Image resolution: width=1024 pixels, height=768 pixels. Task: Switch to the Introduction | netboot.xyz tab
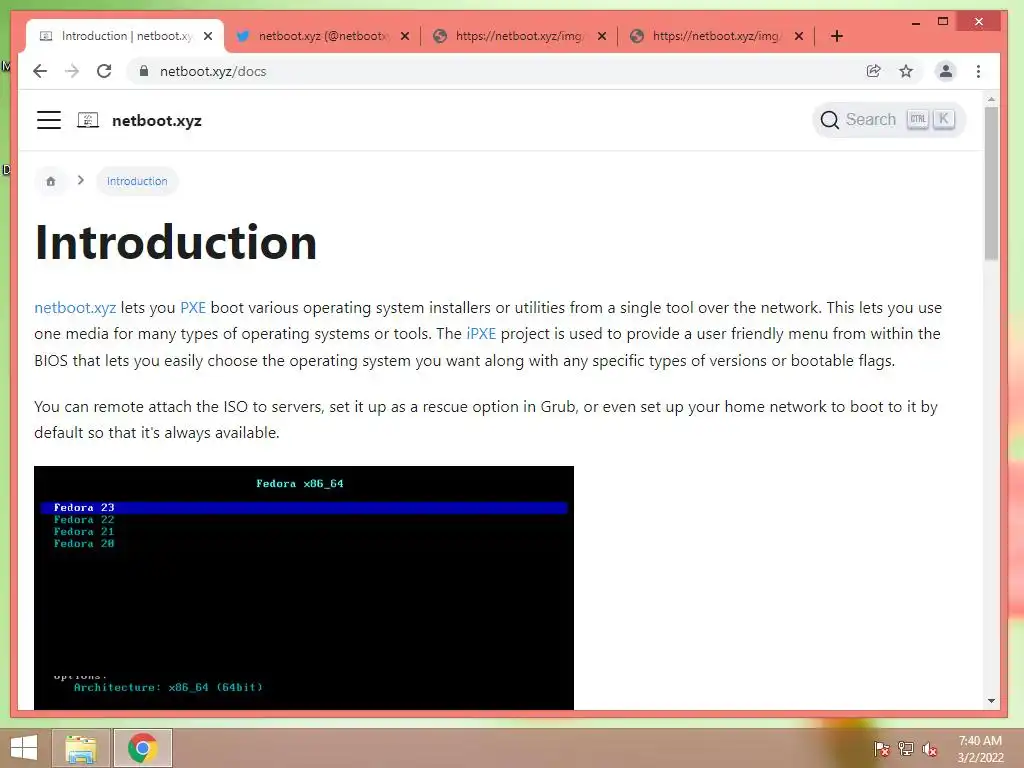pyautogui.click(x=125, y=36)
